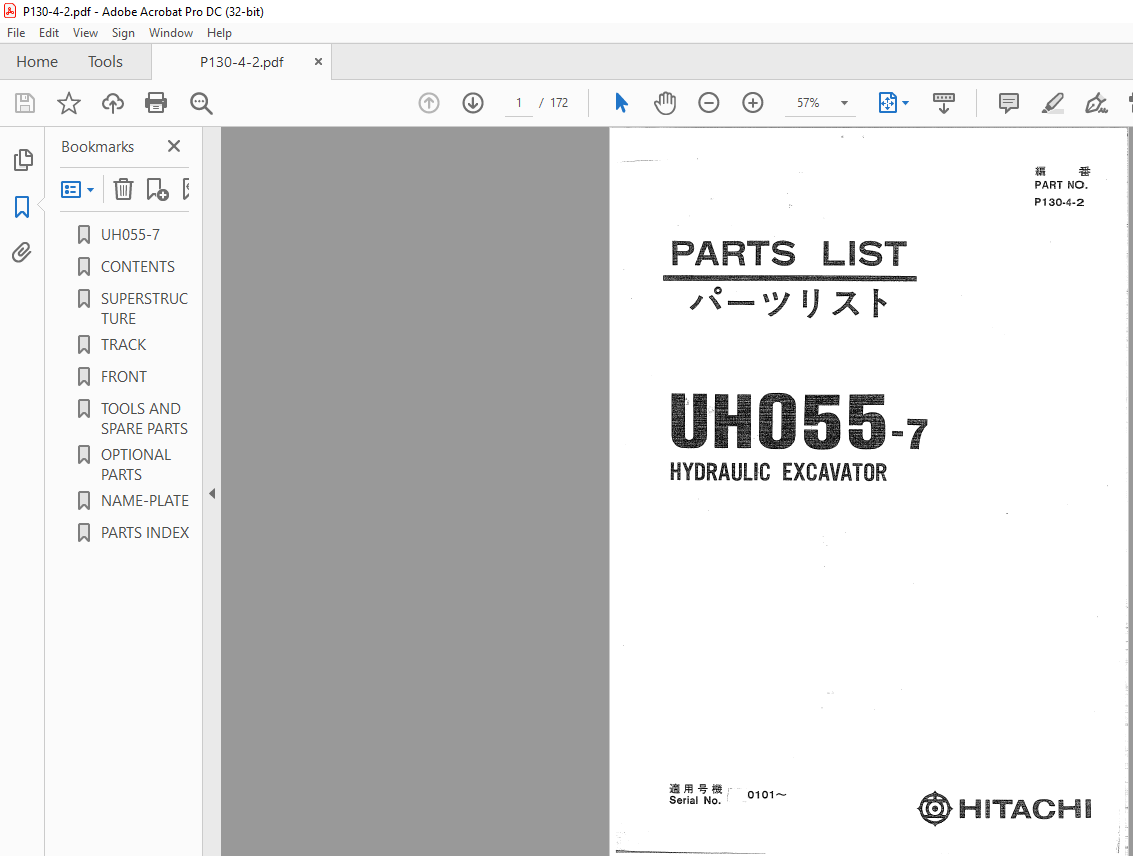Viewport: 1133px width, 856px height.
Task: Open the Sign document pen icon
Action: coord(1096,103)
